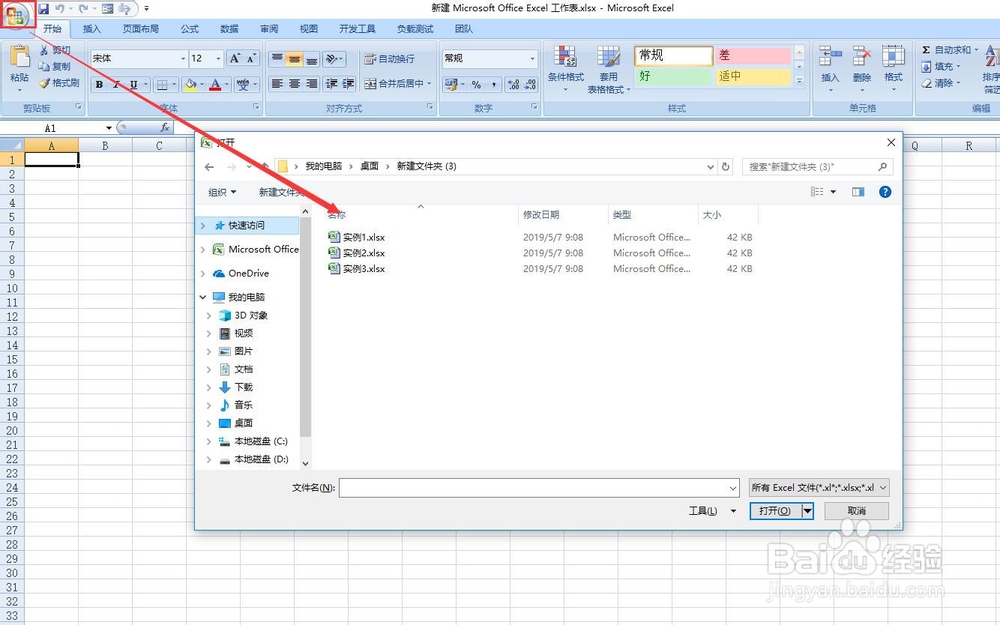Open the Office button menu

15,14
